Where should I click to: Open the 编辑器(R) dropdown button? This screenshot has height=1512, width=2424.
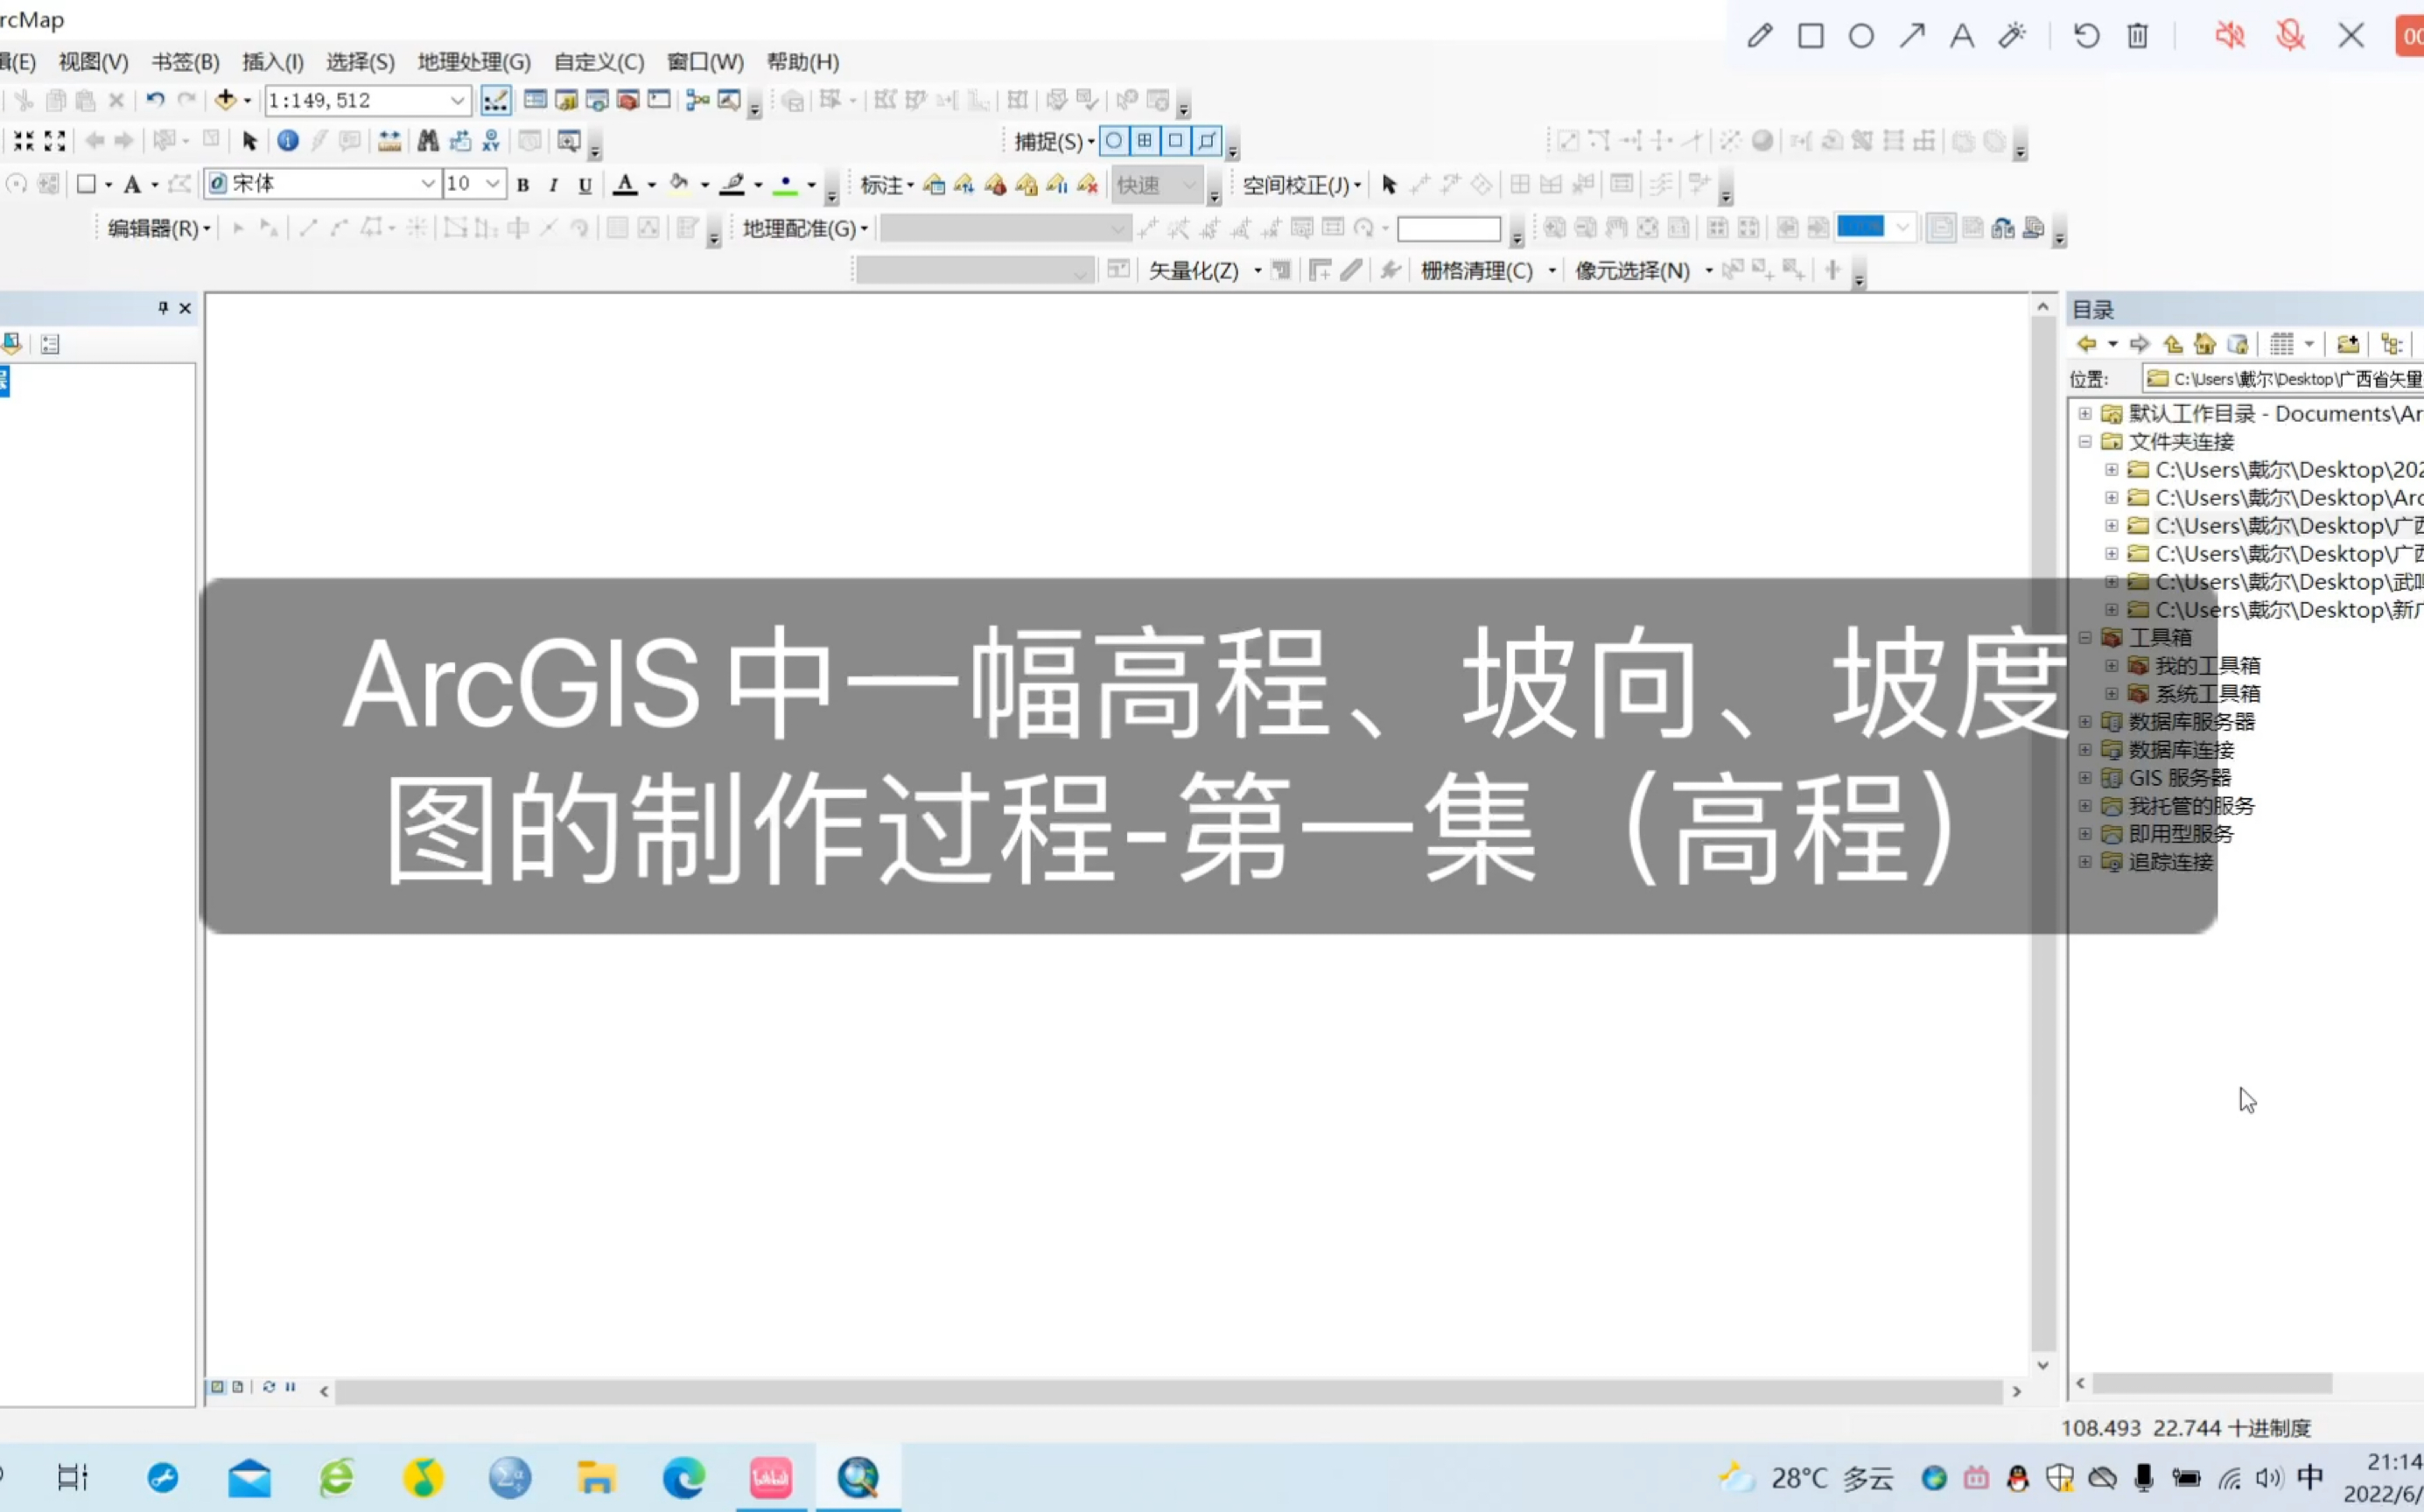(x=158, y=229)
